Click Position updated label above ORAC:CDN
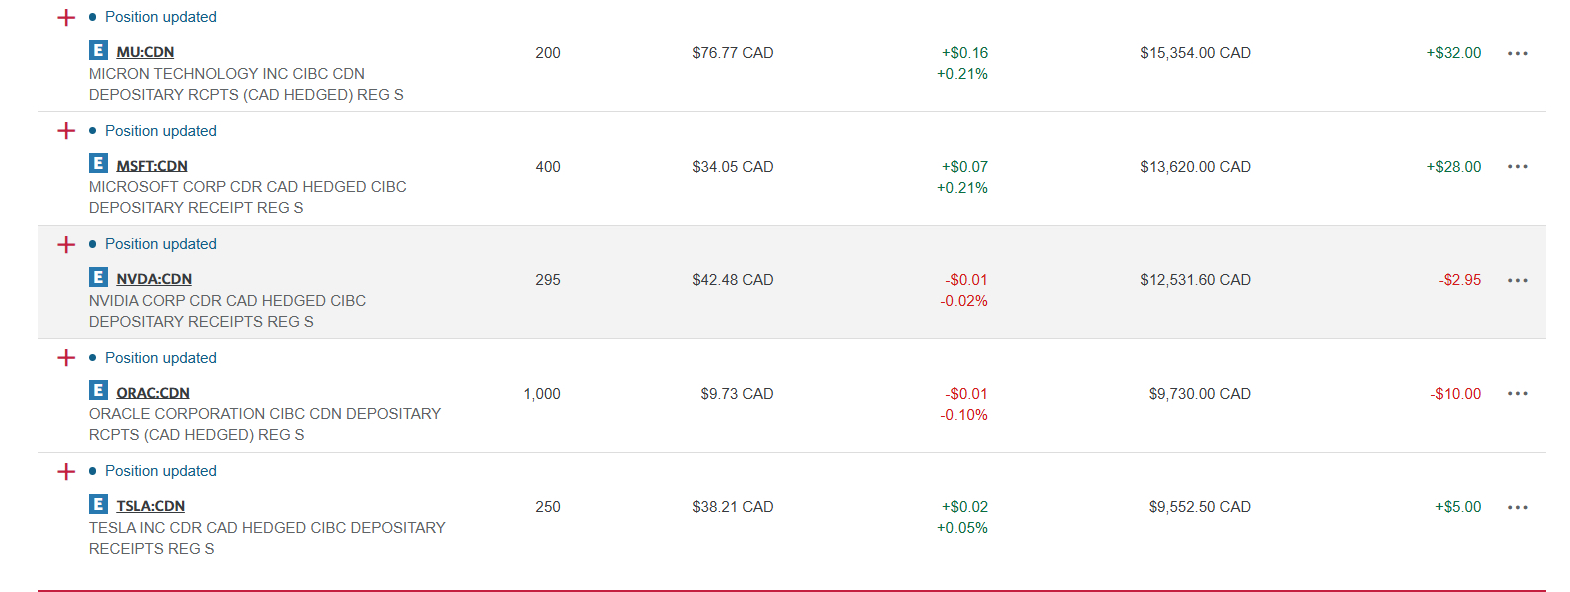 161,358
